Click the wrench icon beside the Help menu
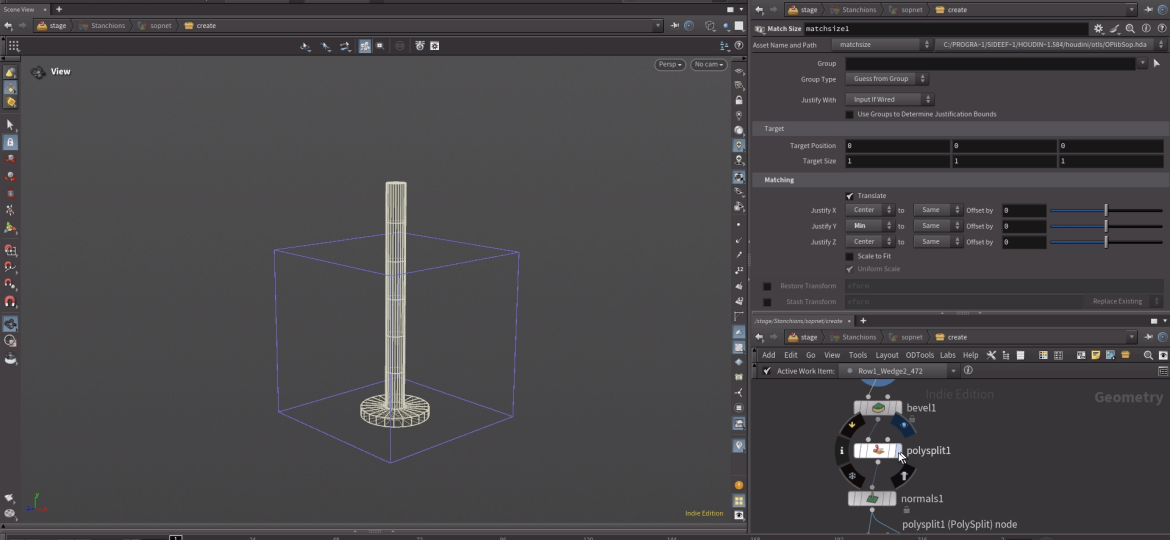The image size is (1170, 540). pyautogui.click(x=991, y=355)
